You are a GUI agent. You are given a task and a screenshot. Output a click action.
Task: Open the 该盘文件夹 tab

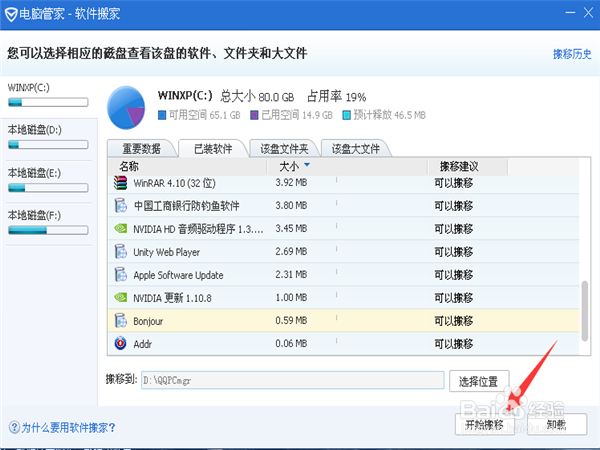tap(284, 148)
